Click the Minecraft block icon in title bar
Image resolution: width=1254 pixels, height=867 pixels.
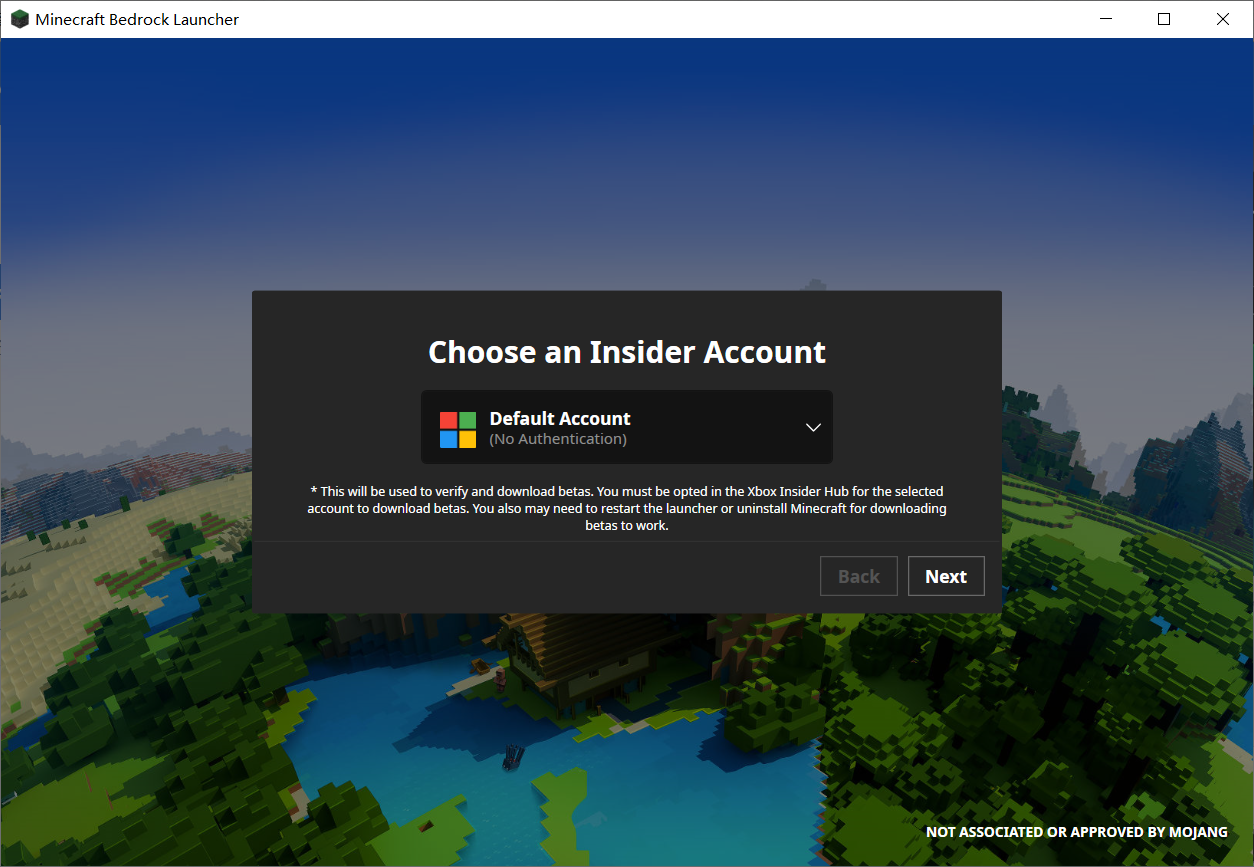coord(20,19)
